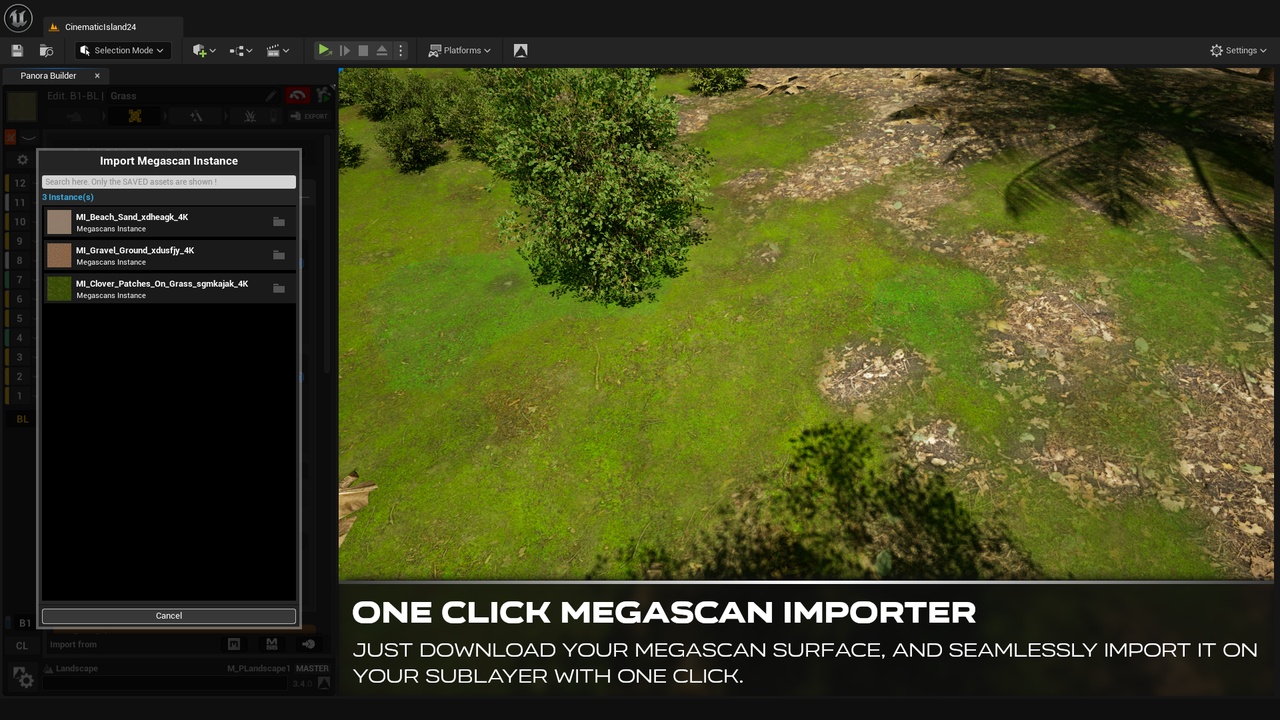The width and height of the screenshot is (1280, 720).
Task: Click the Import from material 'M' icon
Action: 234,644
